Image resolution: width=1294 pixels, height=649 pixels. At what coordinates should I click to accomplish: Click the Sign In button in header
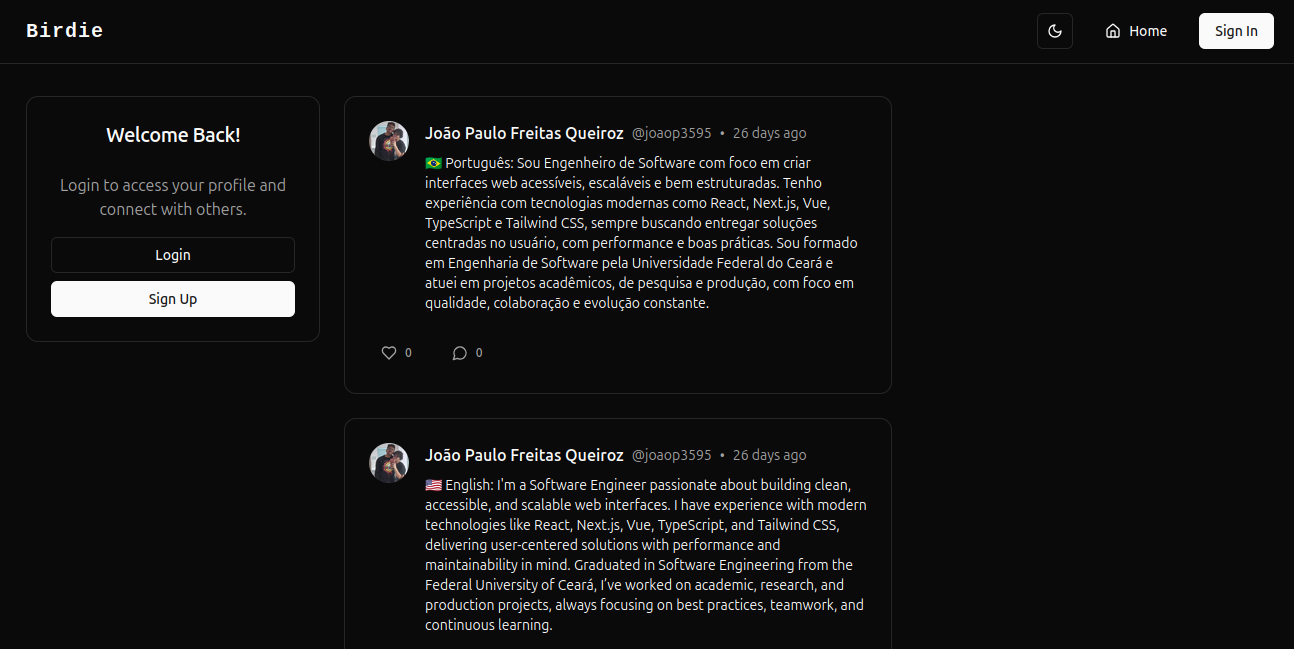(x=1236, y=31)
